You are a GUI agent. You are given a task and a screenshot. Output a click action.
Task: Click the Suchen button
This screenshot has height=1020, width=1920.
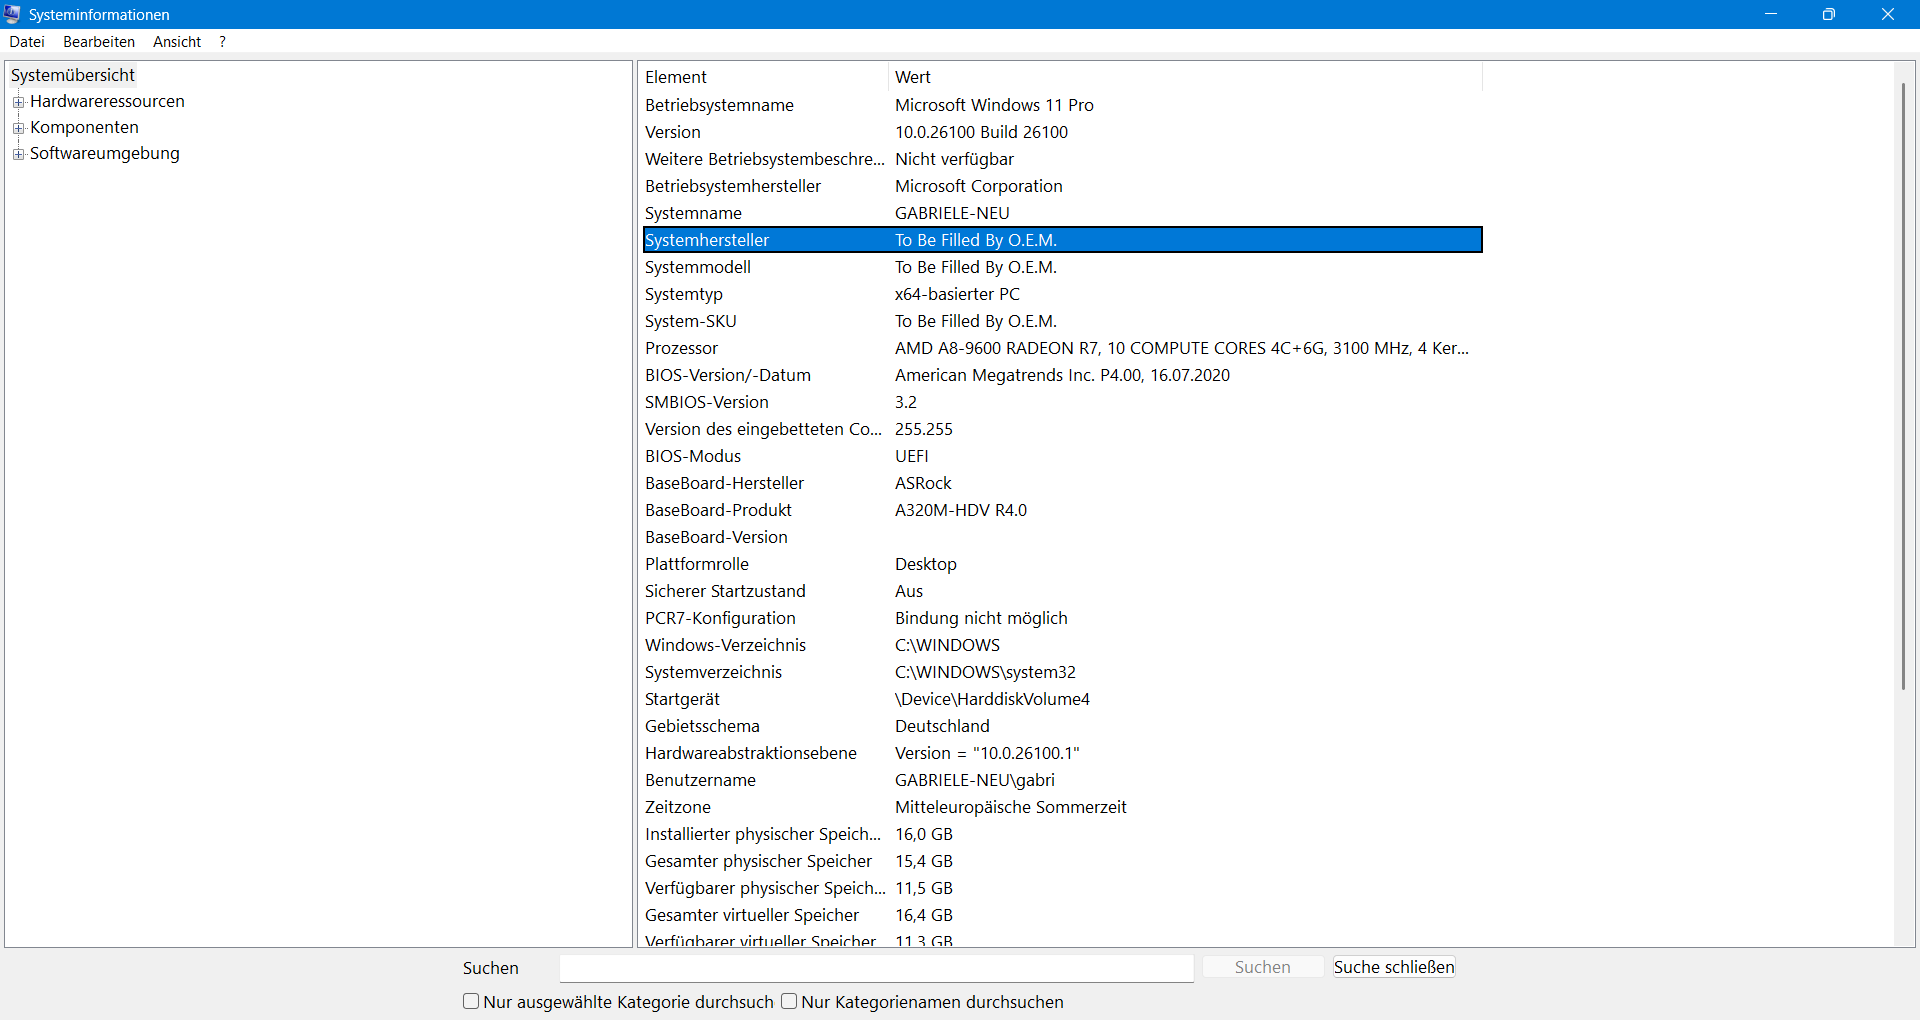tap(1263, 967)
